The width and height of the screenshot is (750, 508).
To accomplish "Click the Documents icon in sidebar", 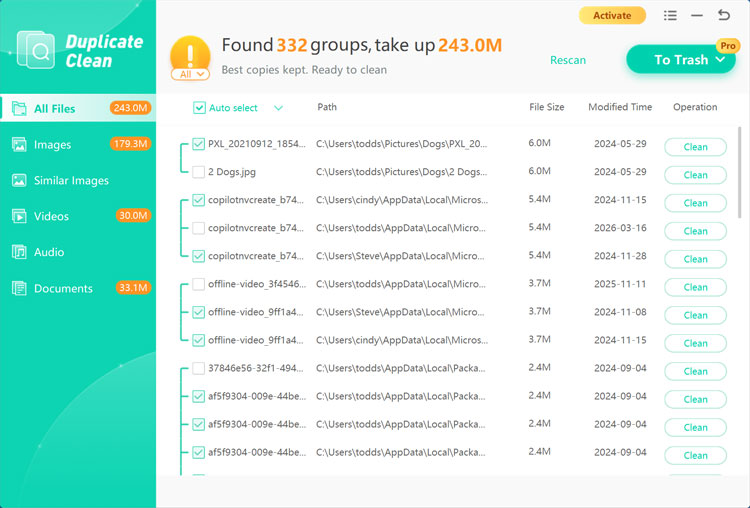I will (x=18, y=288).
